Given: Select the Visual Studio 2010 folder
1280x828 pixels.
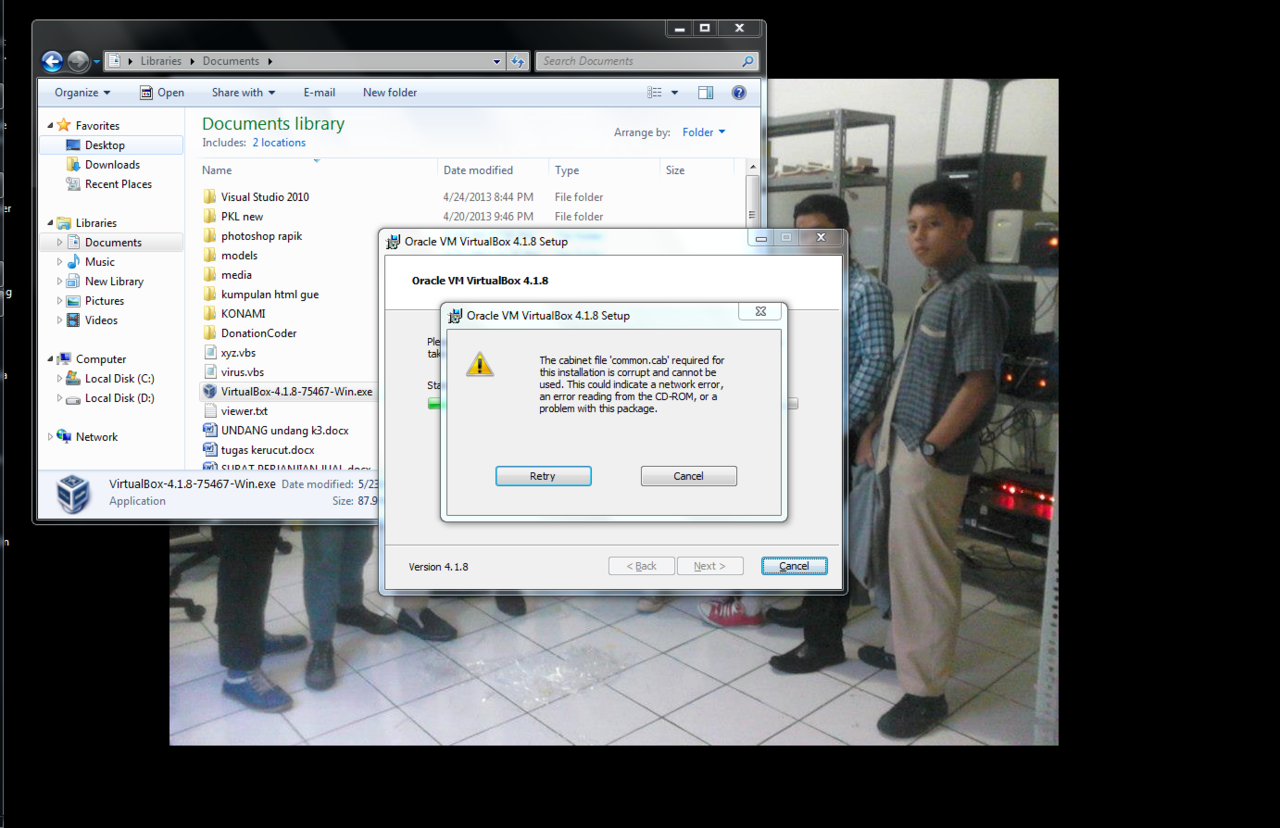Looking at the screenshot, I should click(265, 197).
